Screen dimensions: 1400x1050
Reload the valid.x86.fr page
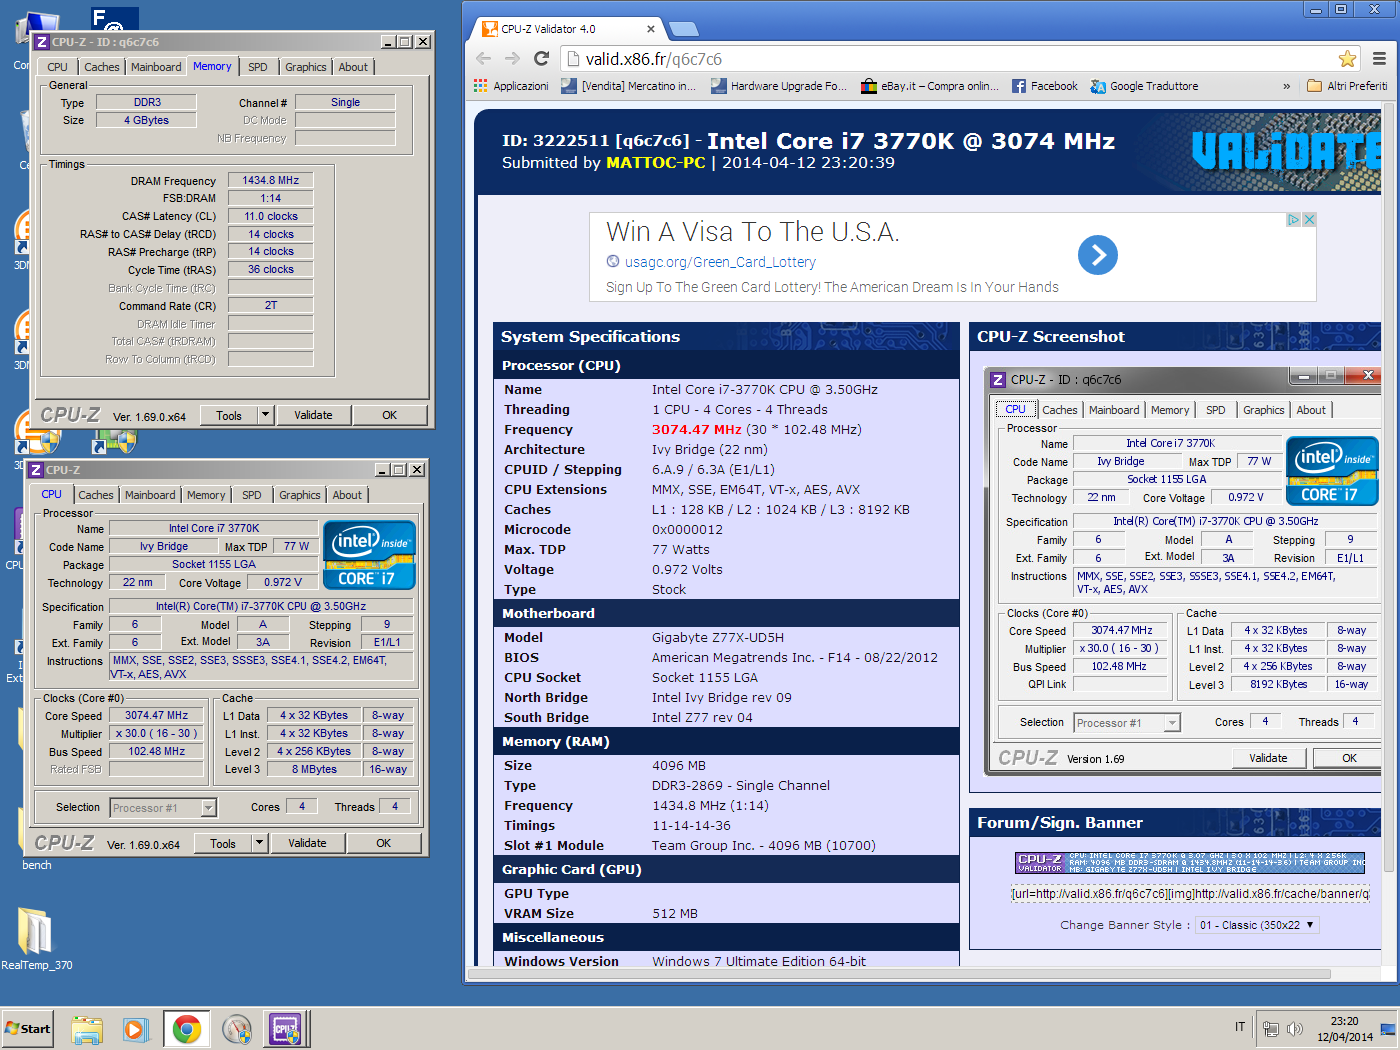(x=541, y=58)
